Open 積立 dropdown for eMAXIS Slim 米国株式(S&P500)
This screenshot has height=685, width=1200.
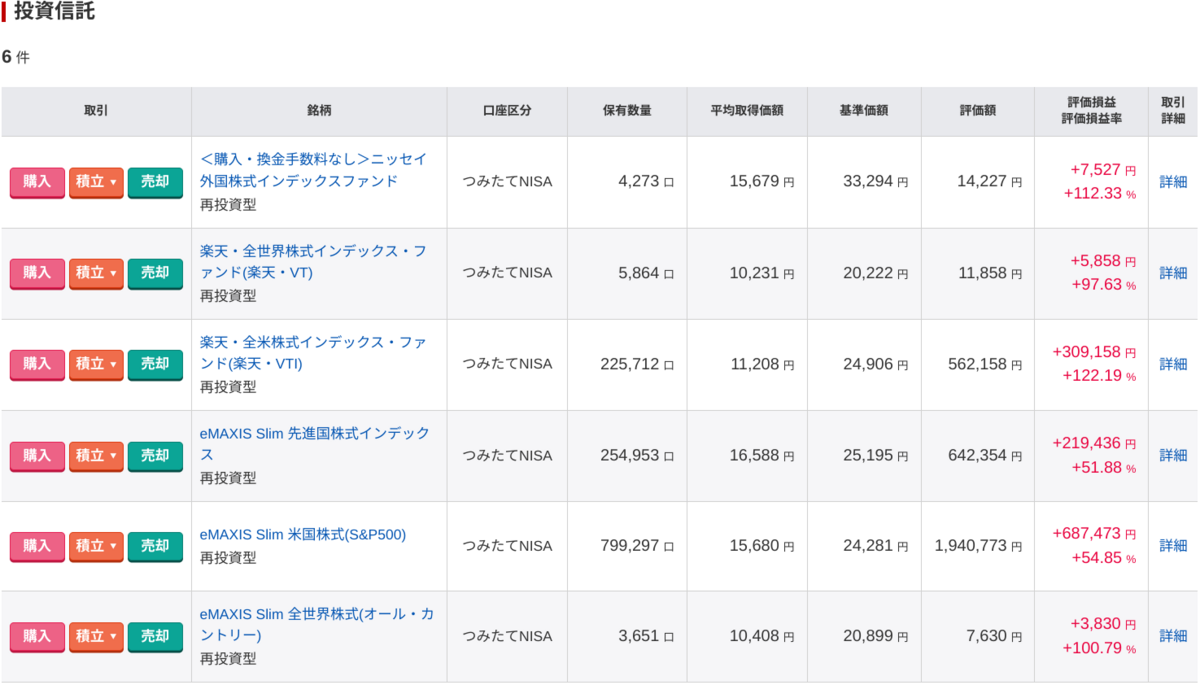(96, 546)
